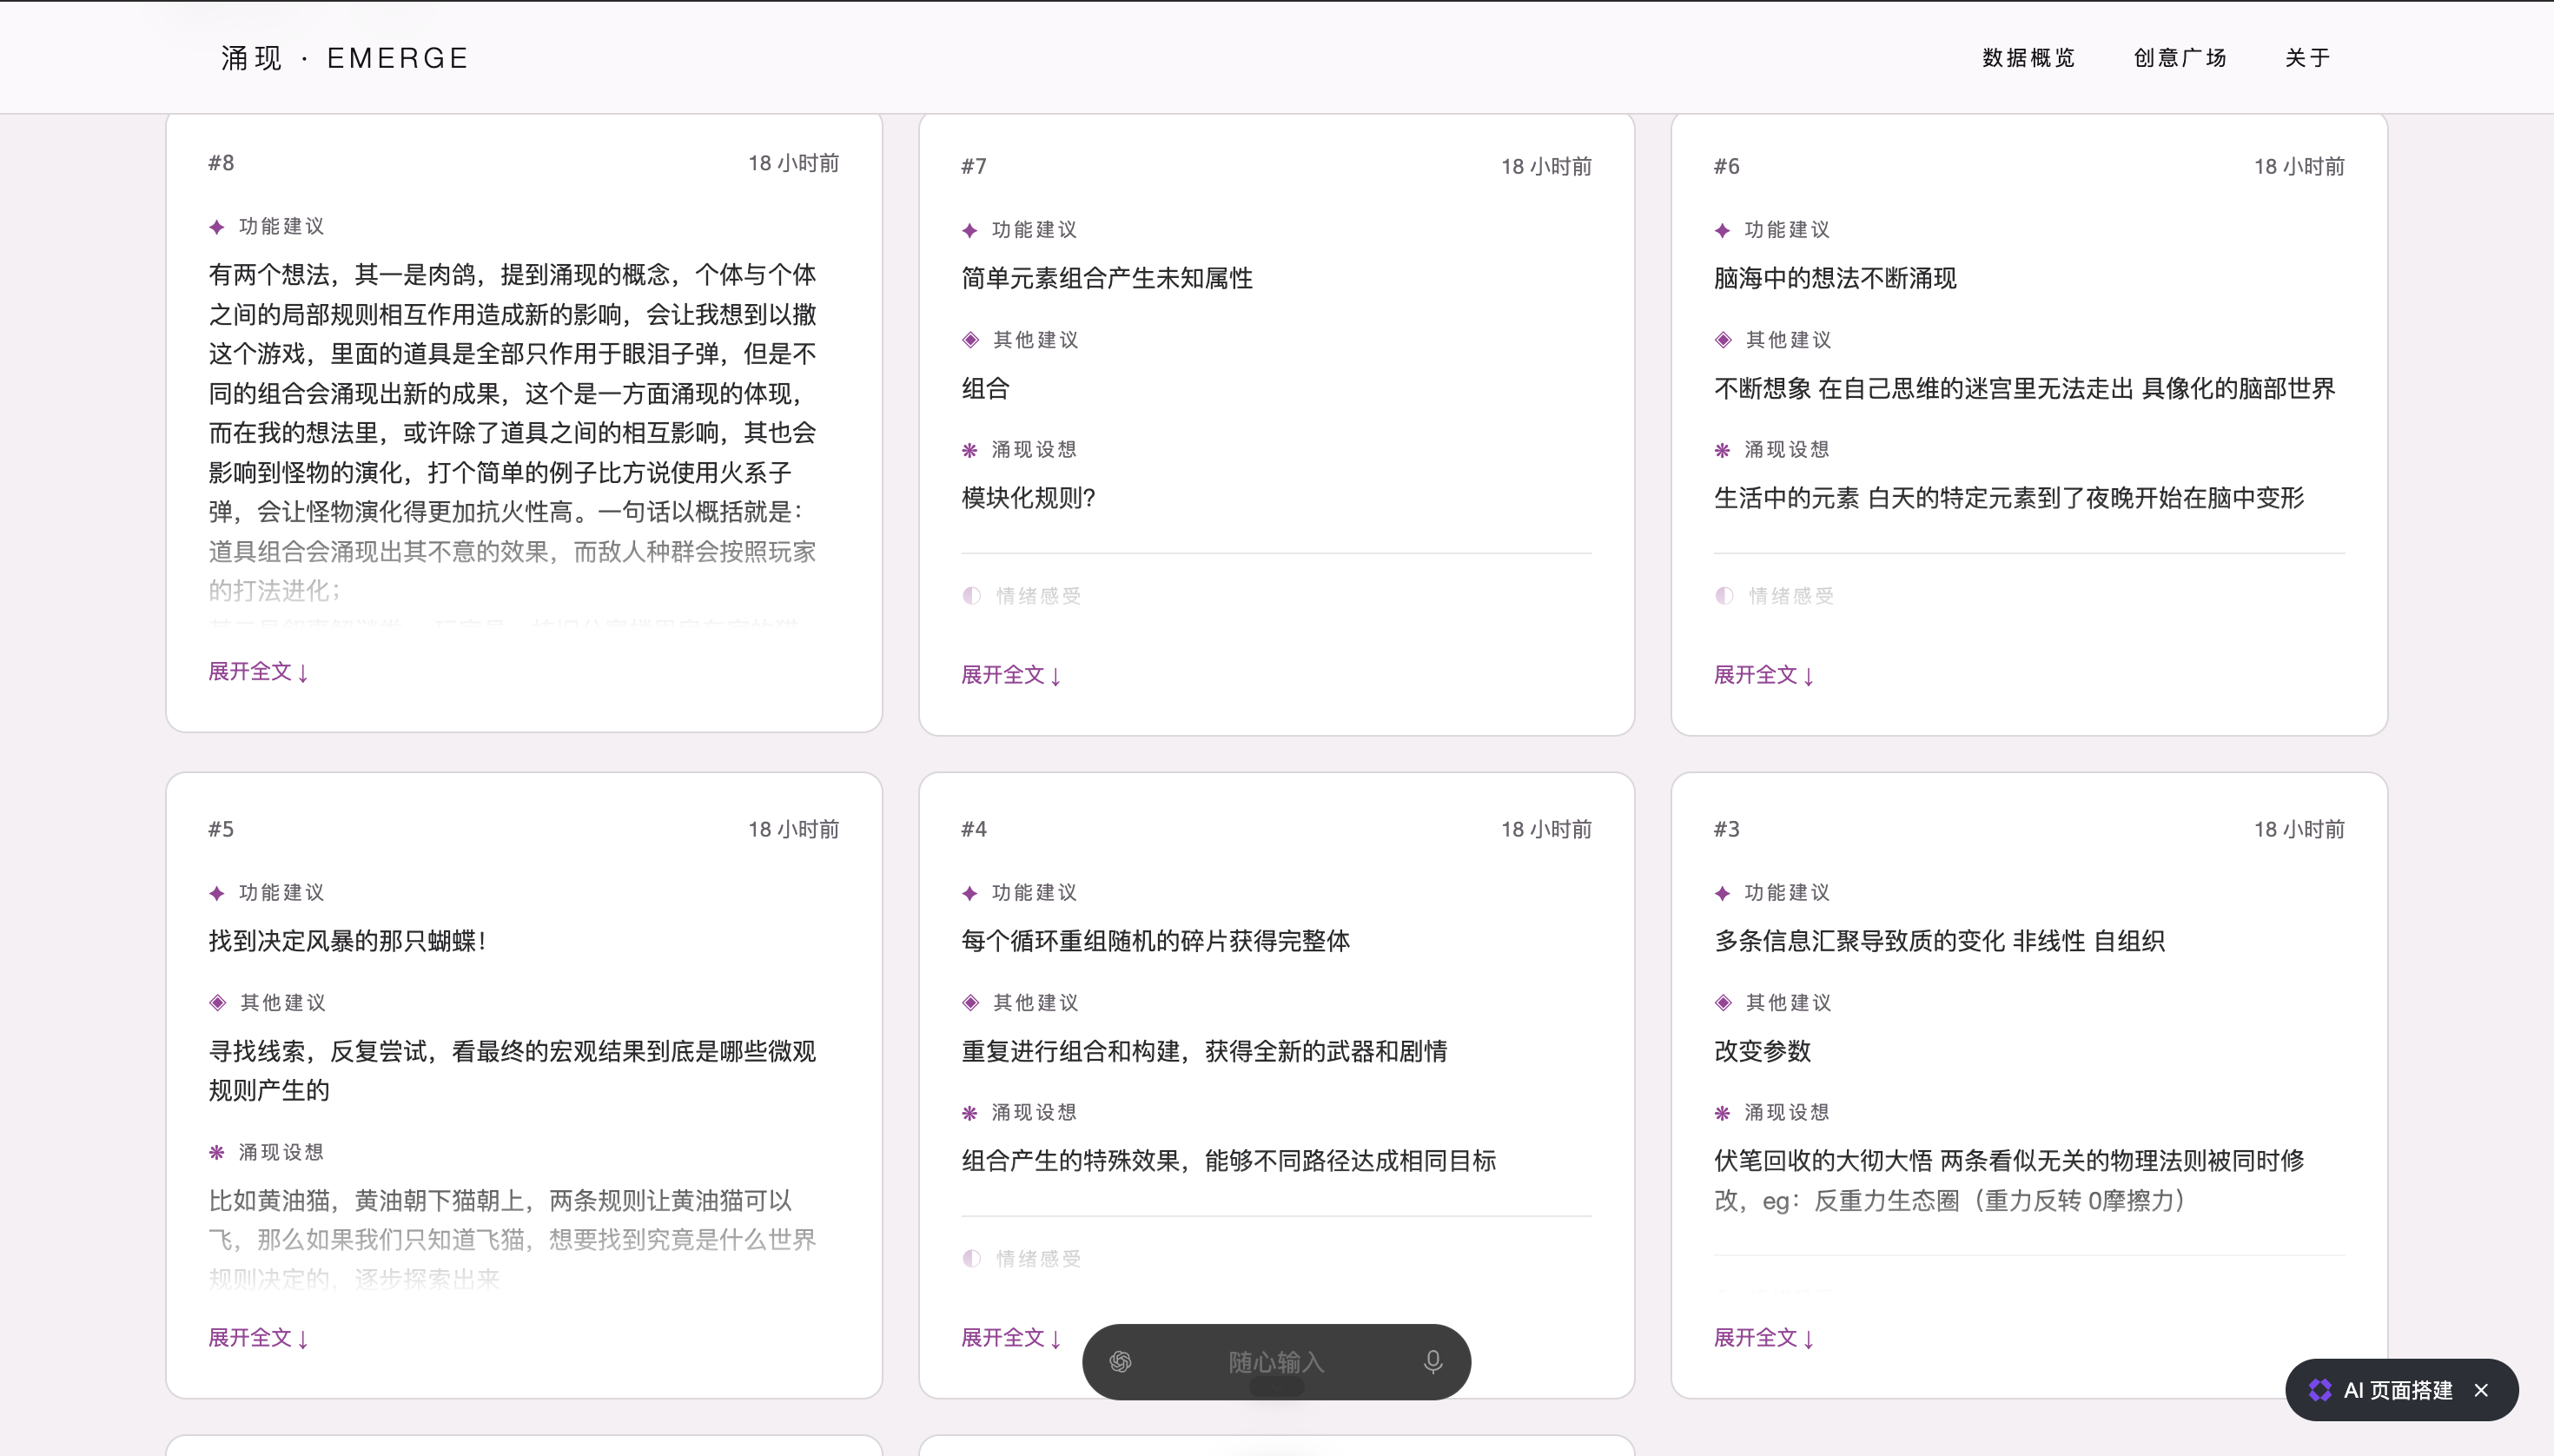Click the spiral AI icon in the input bar
The height and width of the screenshot is (1456, 2554).
coord(1120,1361)
